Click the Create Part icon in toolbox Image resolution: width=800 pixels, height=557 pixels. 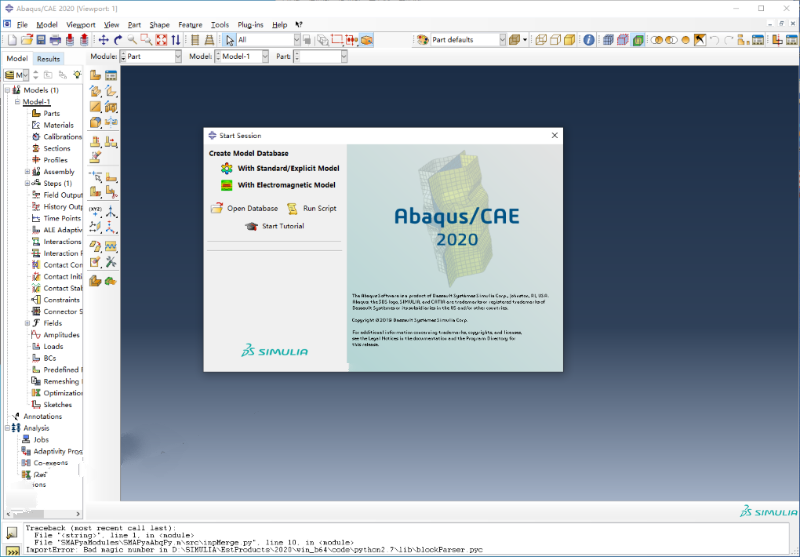click(95, 75)
